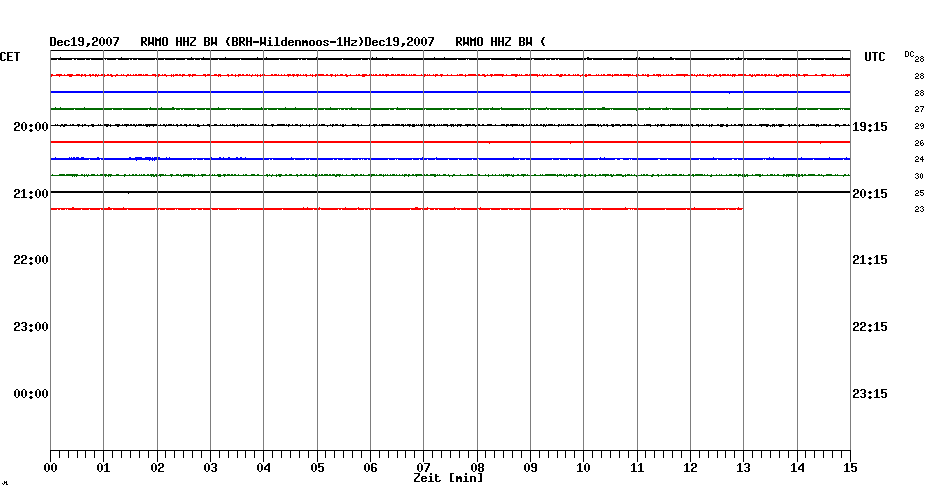This screenshot has width=930, height=494.
Task: Click the CET axis label
Action: tap(10, 57)
